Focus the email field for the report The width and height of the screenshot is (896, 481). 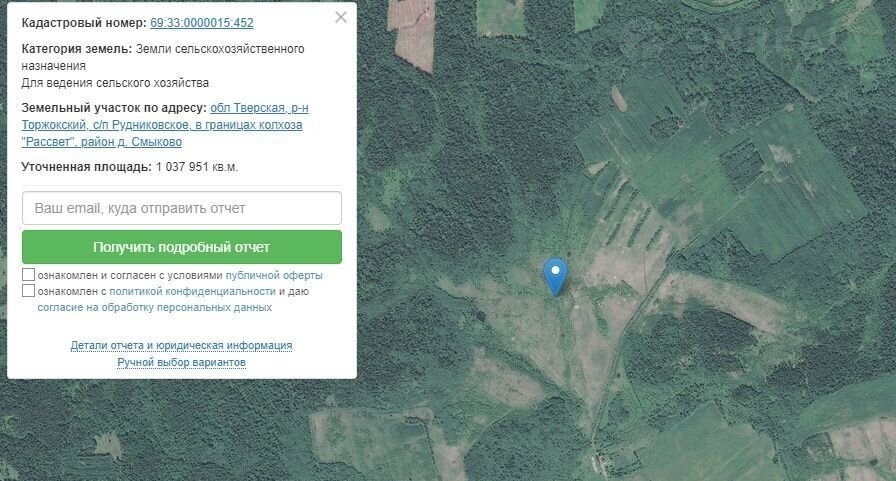(x=182, y=208)
